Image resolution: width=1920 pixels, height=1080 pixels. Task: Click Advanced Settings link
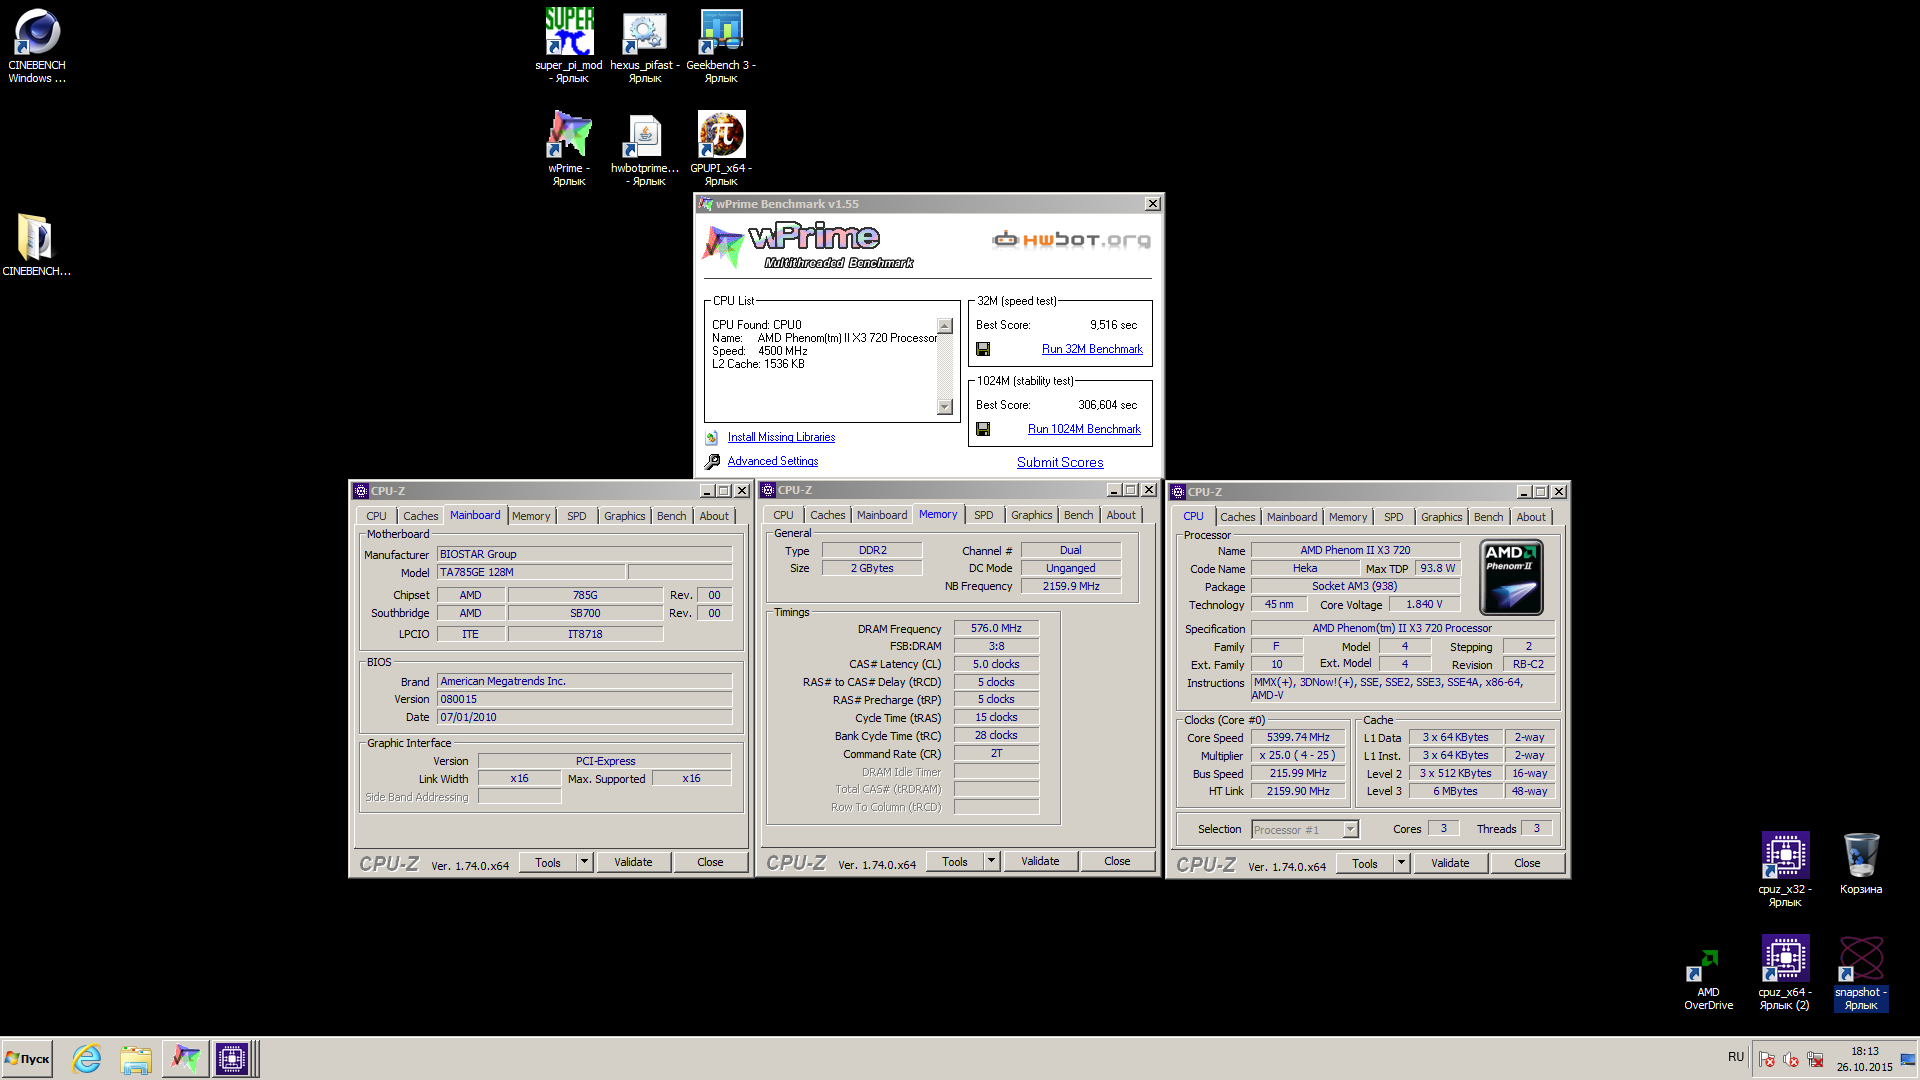pyautogui.click(x=772, y=461)
